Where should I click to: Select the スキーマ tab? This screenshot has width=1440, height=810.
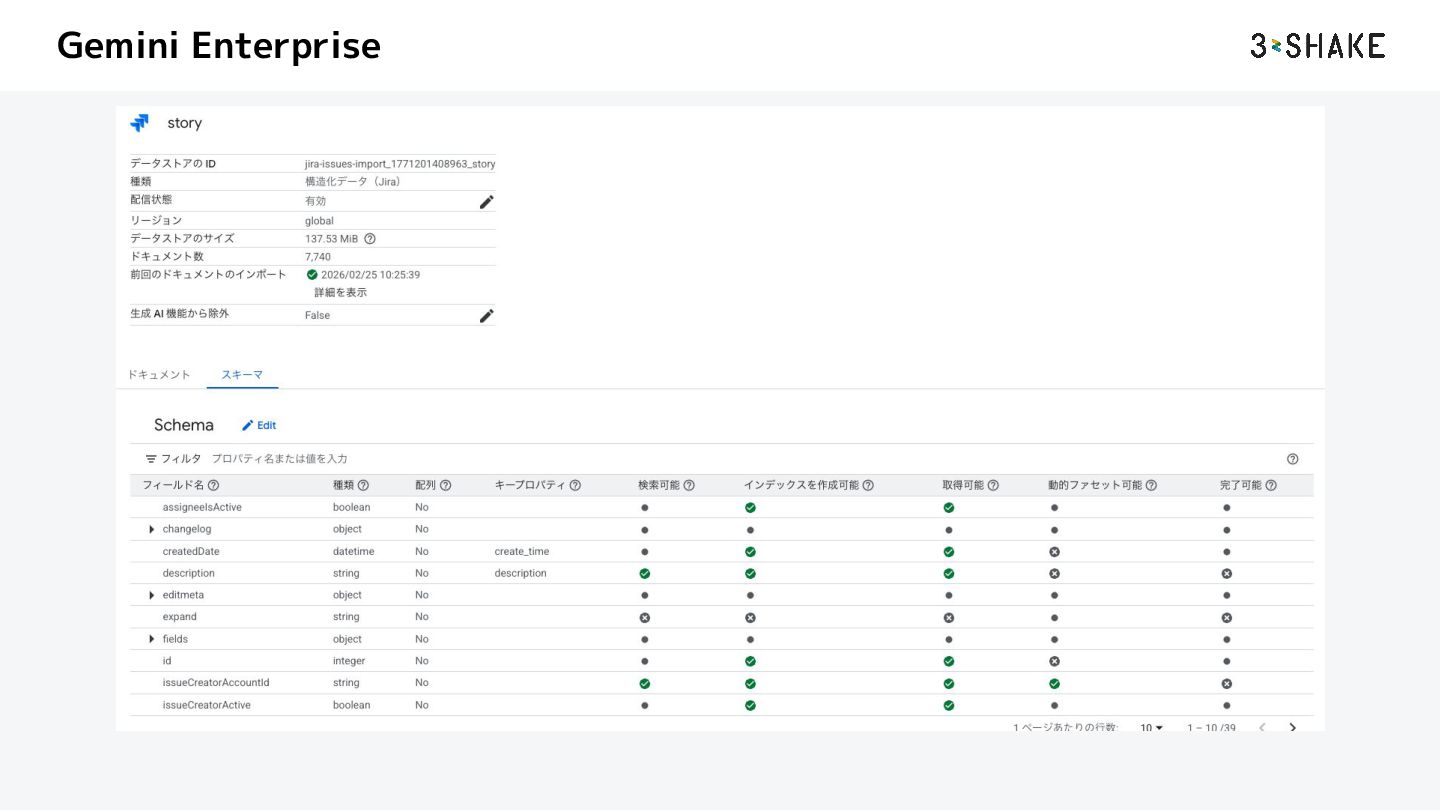tap(242, 375)
